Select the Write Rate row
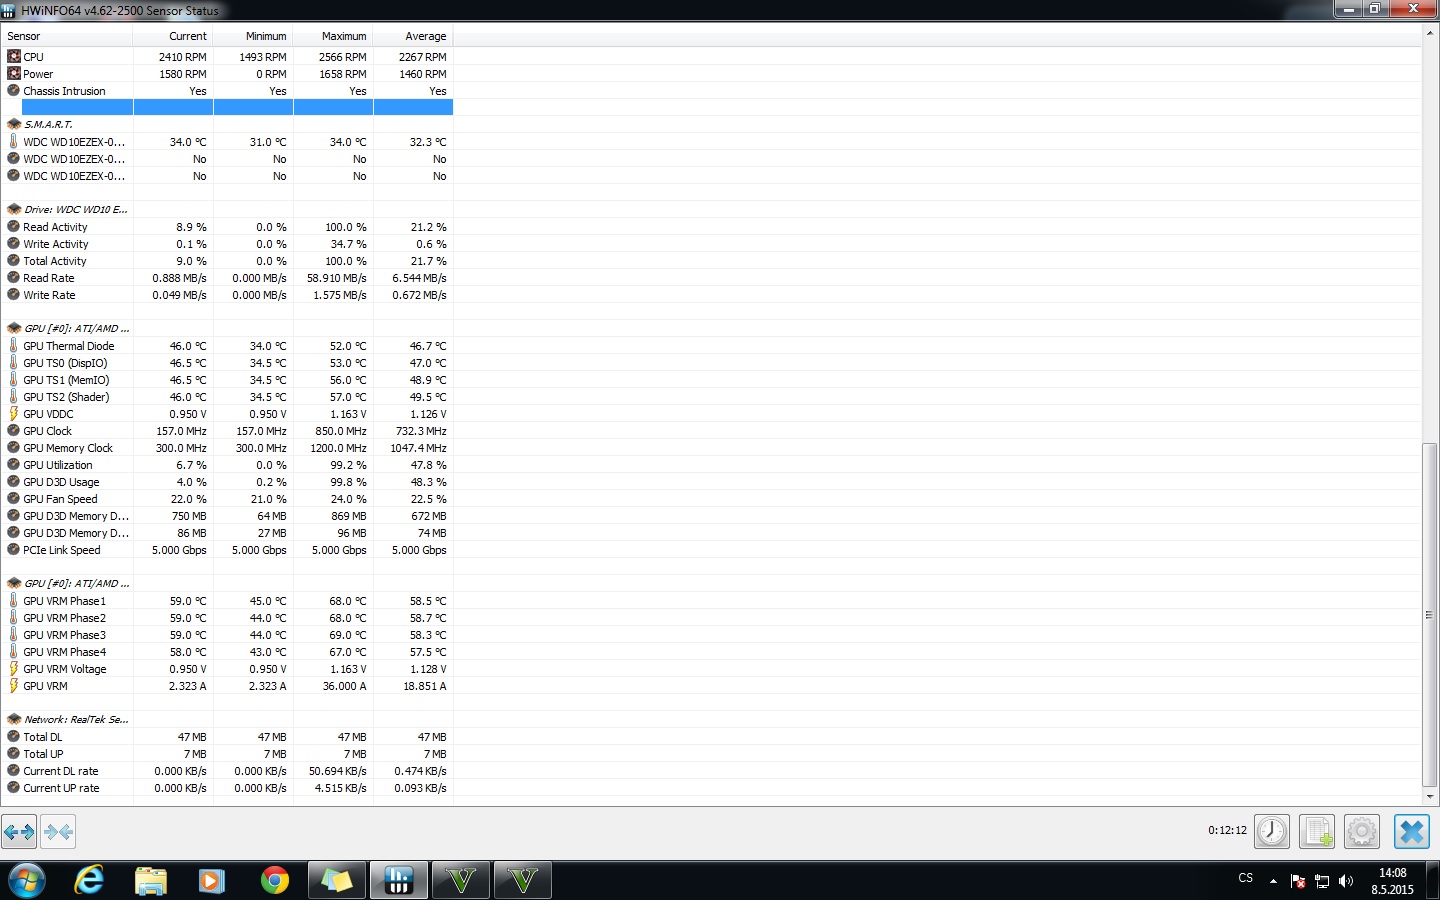Viewport: 1440px width, 900px height. pos(227,295)
